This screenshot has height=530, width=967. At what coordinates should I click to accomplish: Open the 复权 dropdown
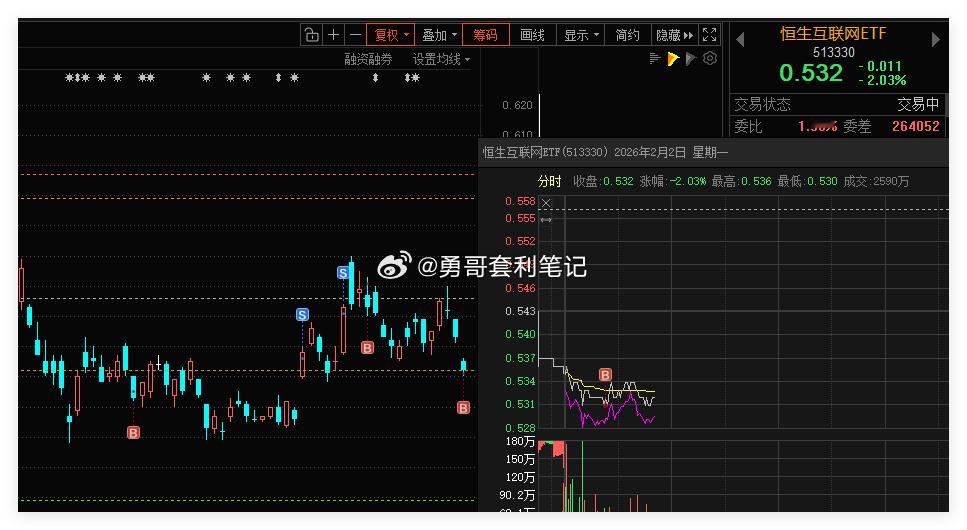click(x=390, y=35)
